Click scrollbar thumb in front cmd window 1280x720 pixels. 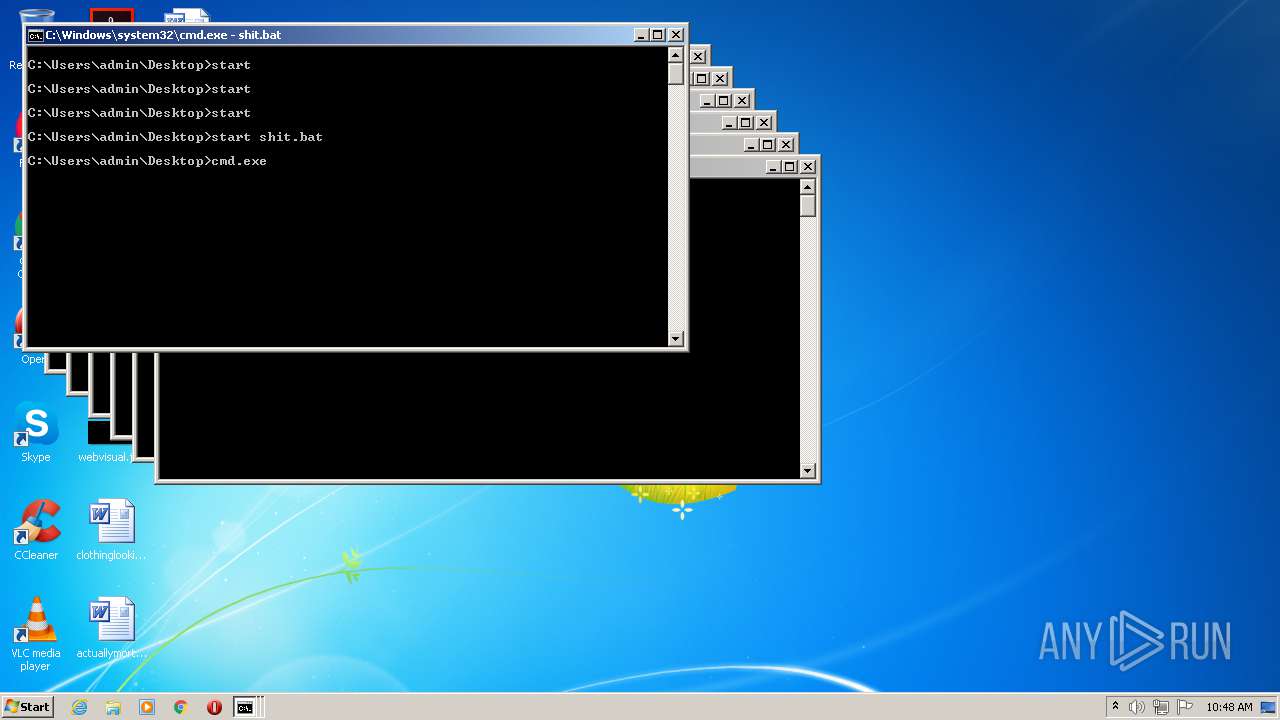(676, 74)
